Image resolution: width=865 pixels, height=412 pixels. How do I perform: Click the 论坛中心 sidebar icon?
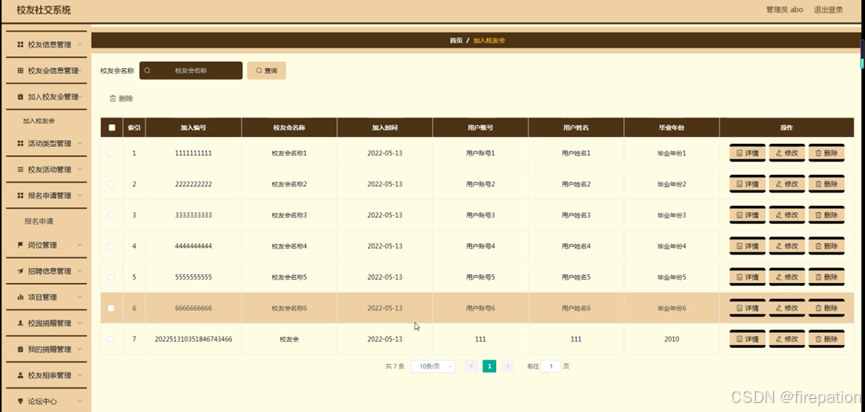pyautogui.click(x=20, y=402)
